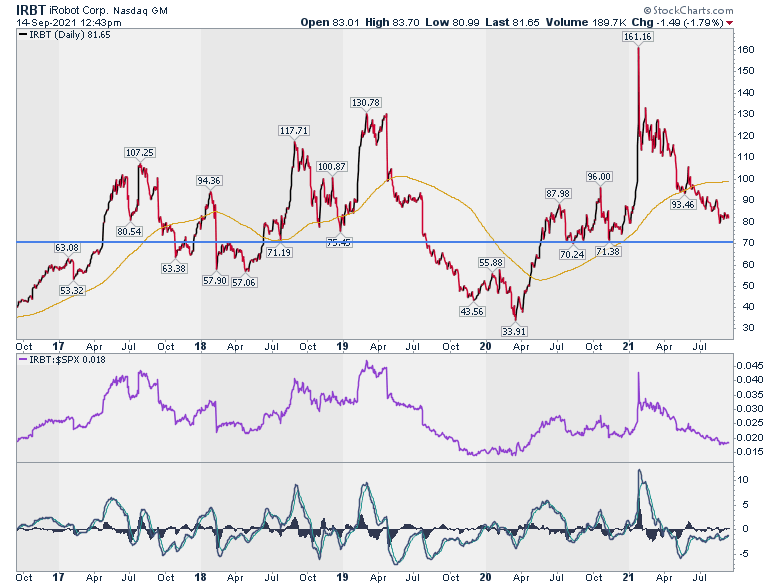Click the 30 tick on price axis
The image size is (780, 586).
[x=749, y=328]
